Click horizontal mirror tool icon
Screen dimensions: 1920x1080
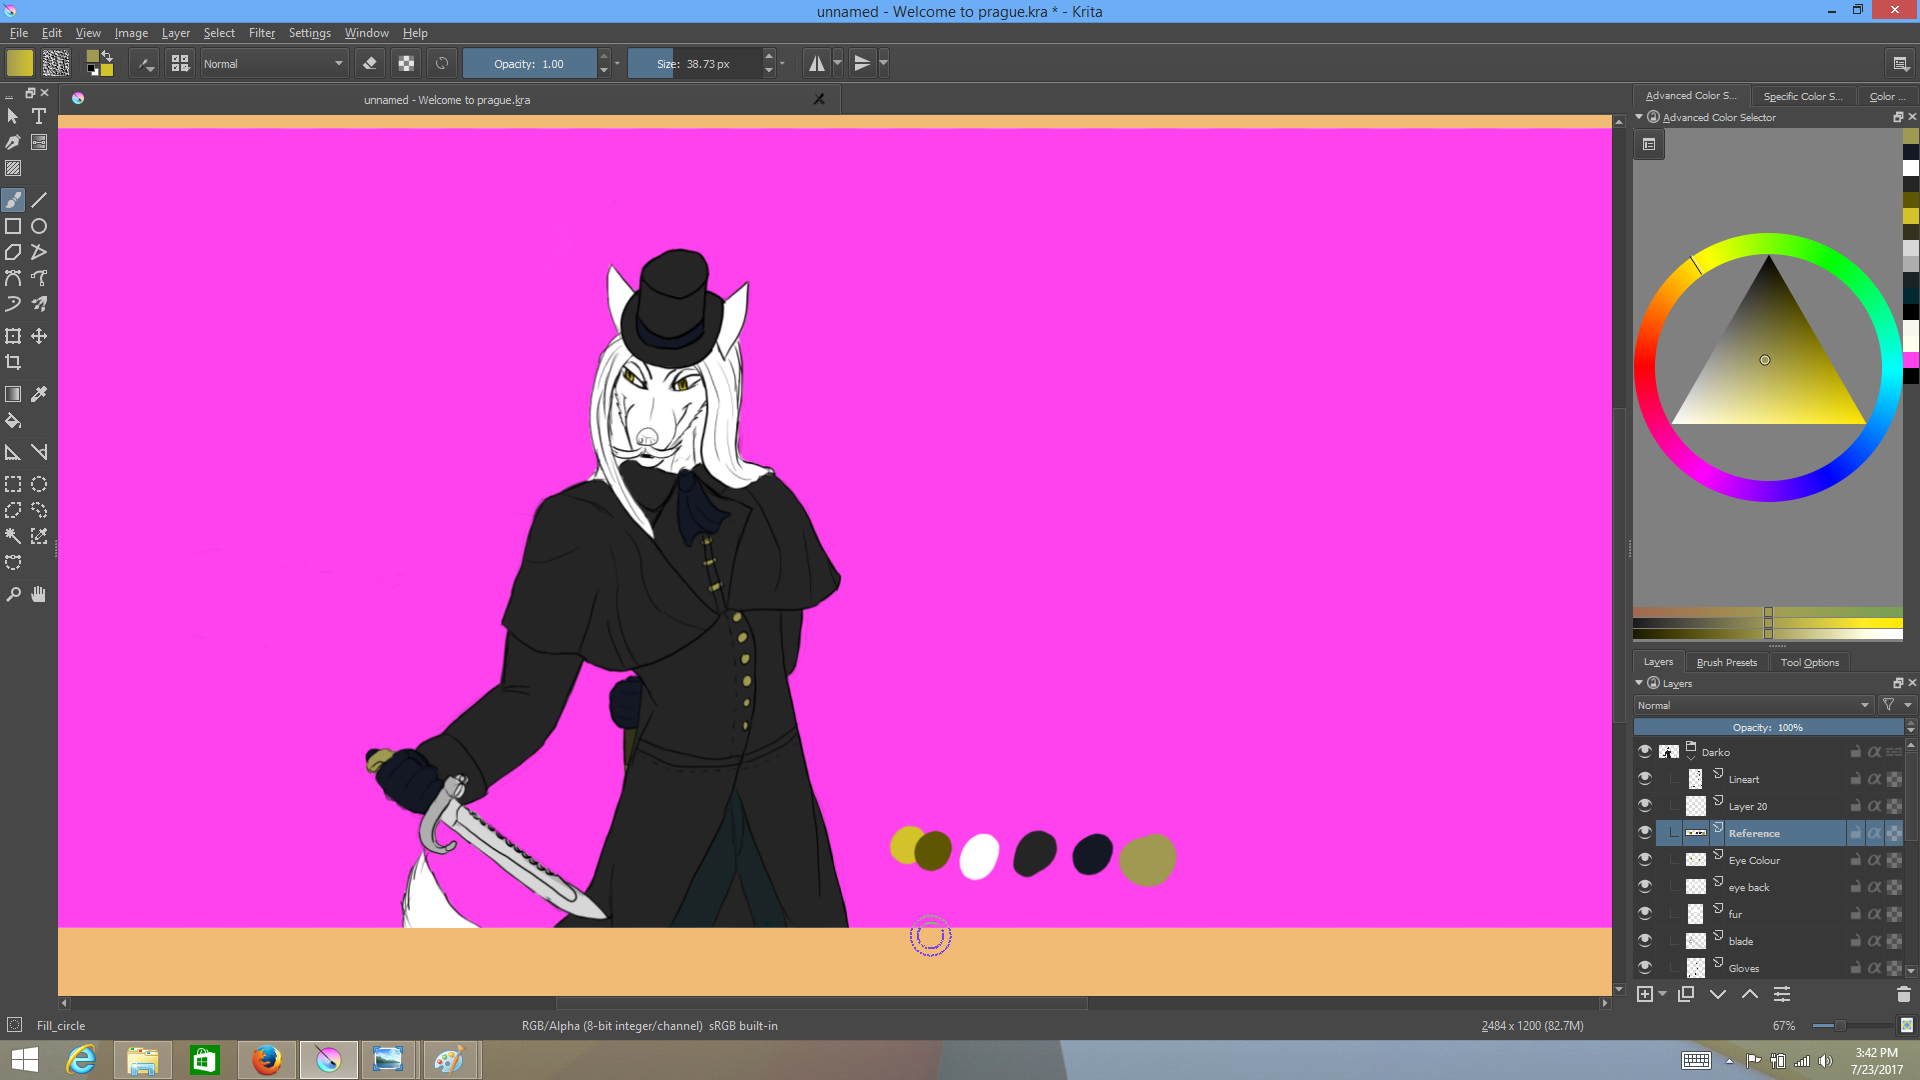817,63
